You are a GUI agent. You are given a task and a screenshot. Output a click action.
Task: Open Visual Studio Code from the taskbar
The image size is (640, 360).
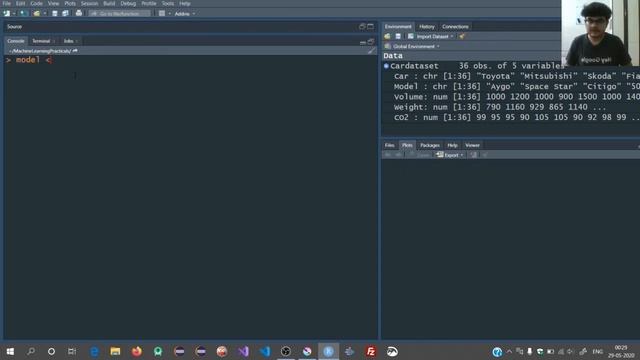point(264,351)
